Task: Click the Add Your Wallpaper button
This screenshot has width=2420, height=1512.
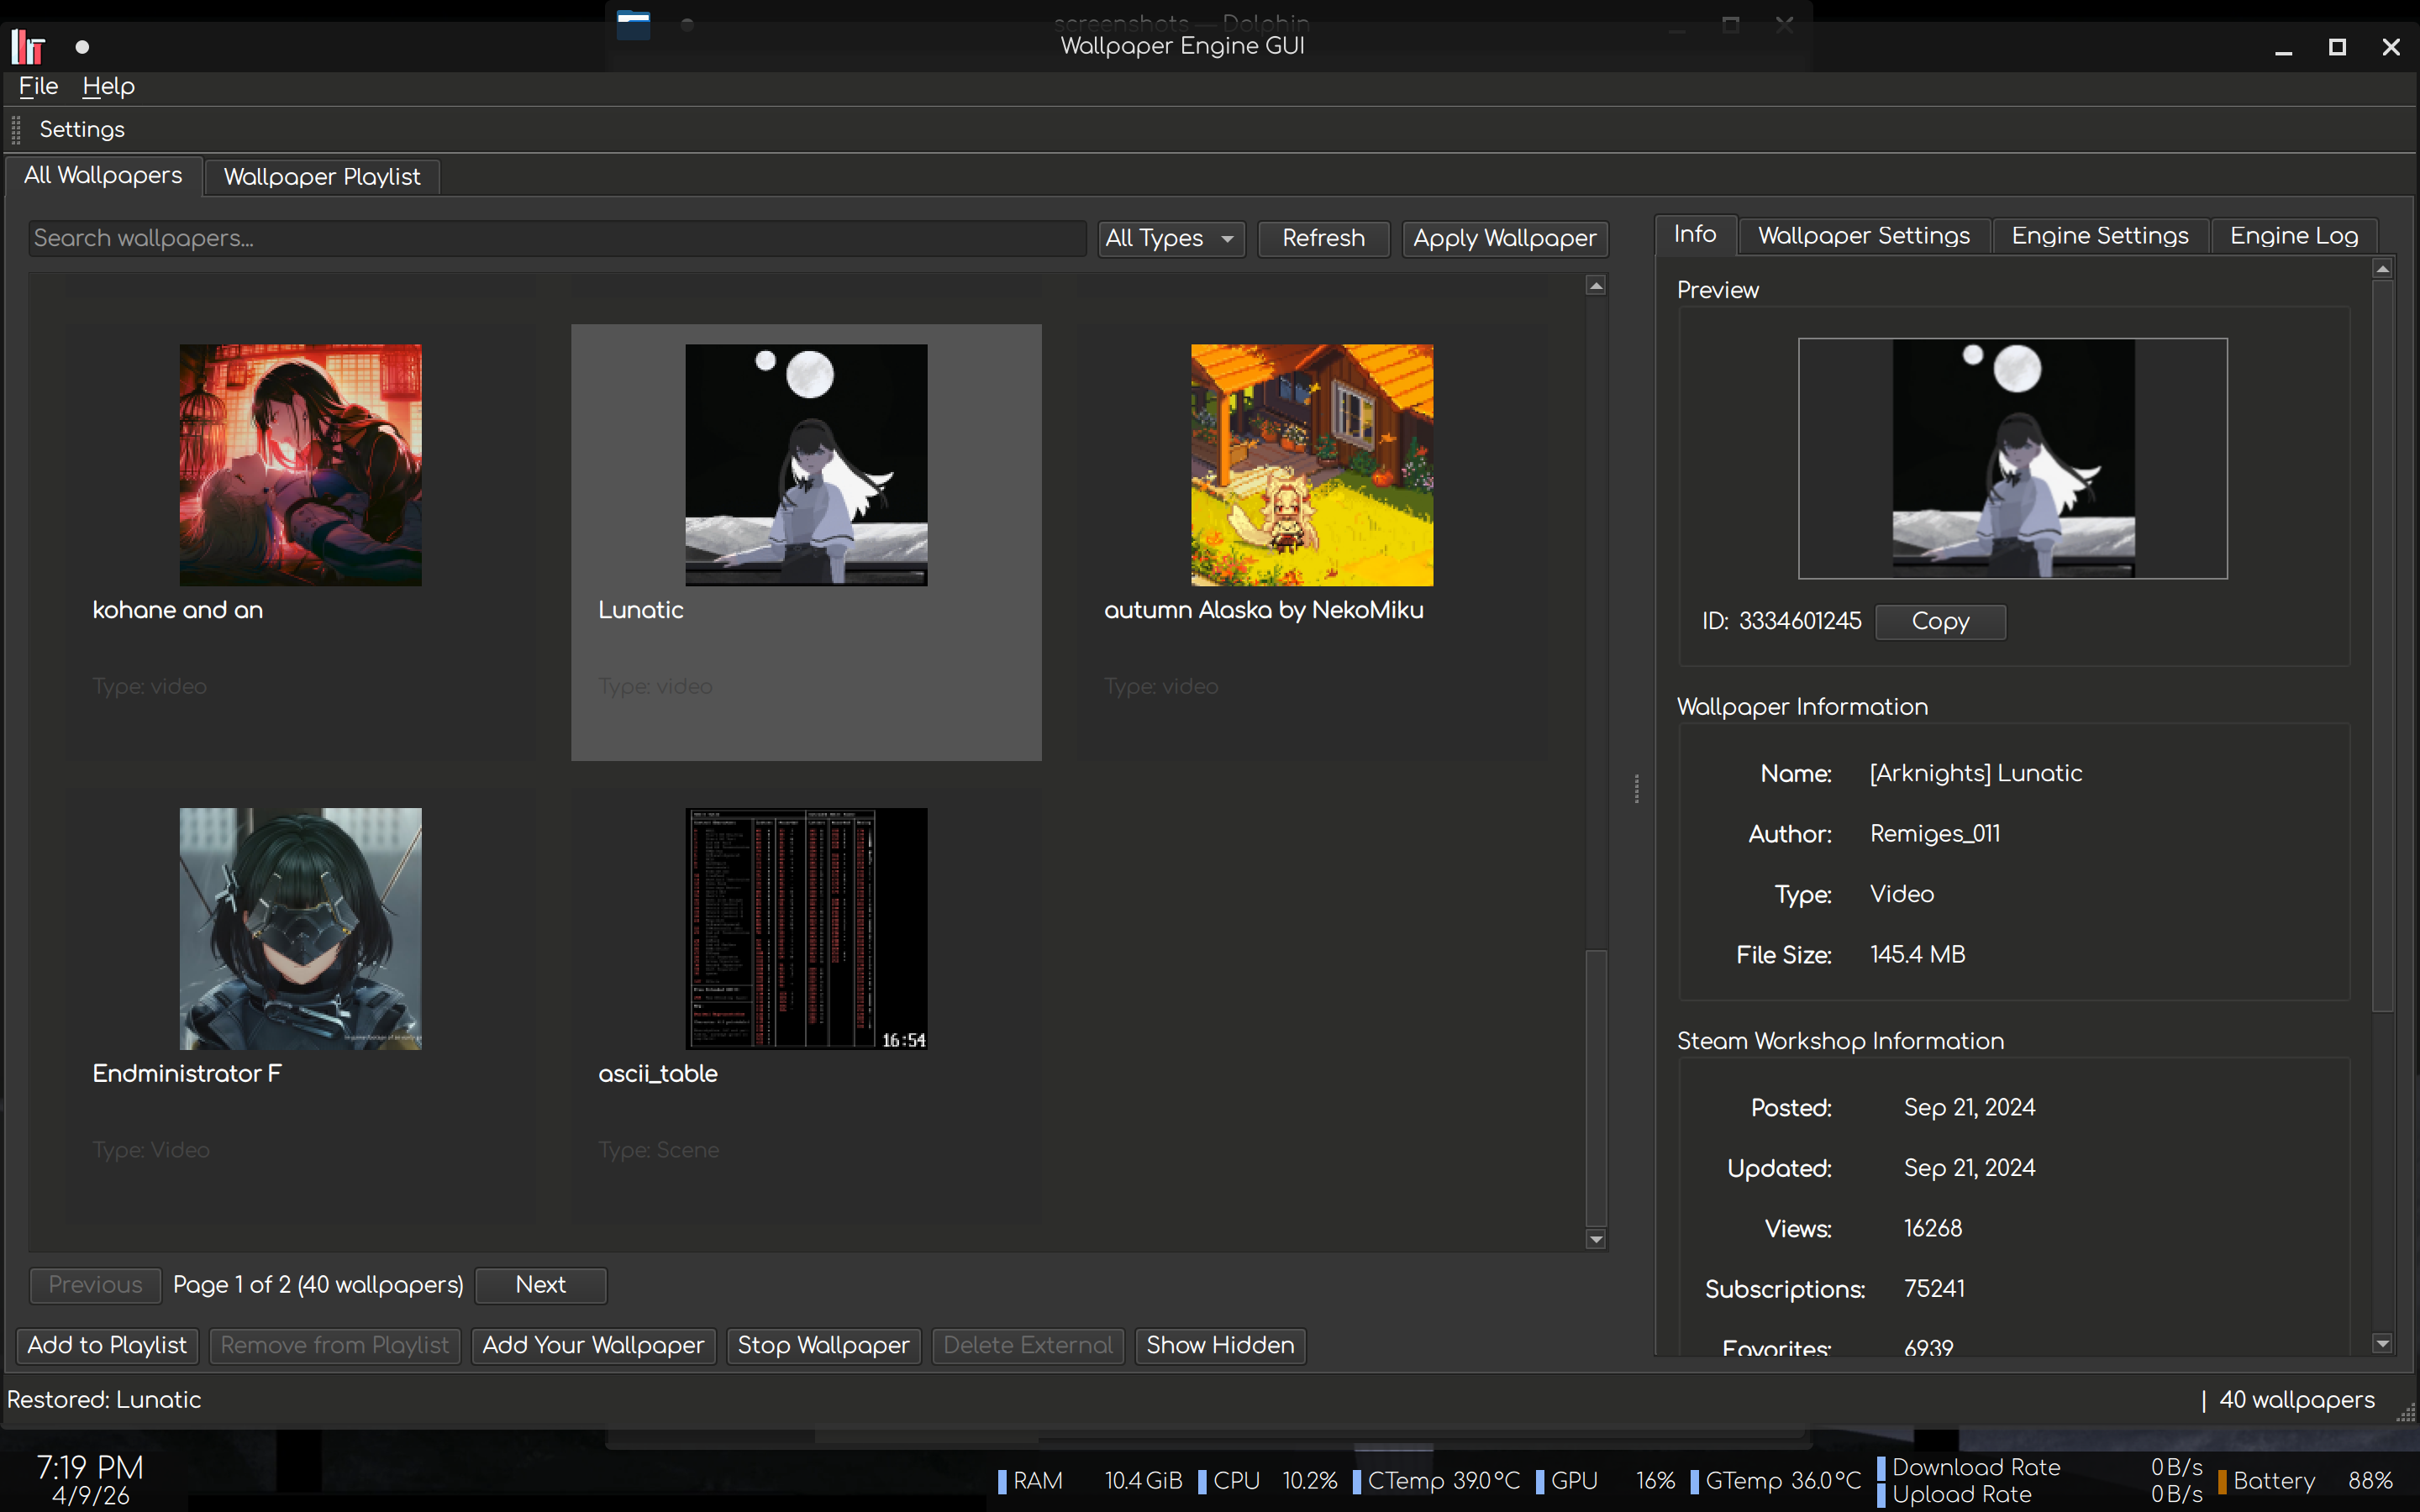Action: [593, 1345]
